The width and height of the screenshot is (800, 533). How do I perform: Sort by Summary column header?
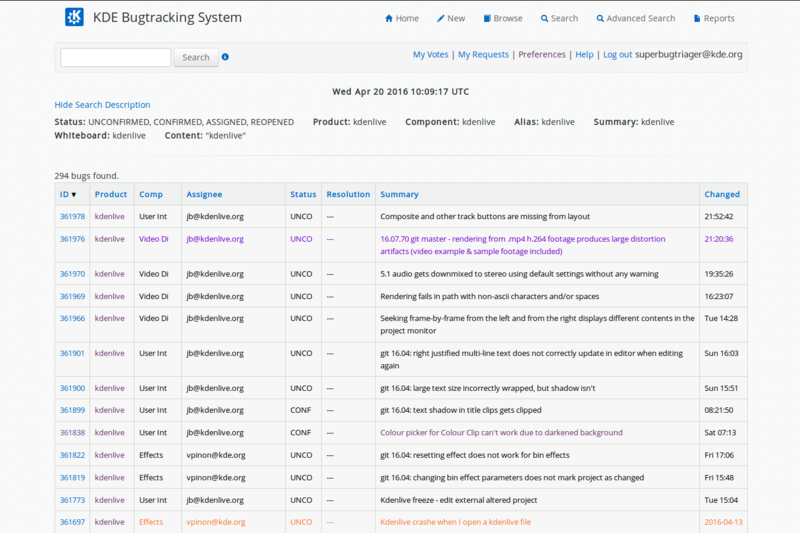pyautogui.click(x=399, y=194)
